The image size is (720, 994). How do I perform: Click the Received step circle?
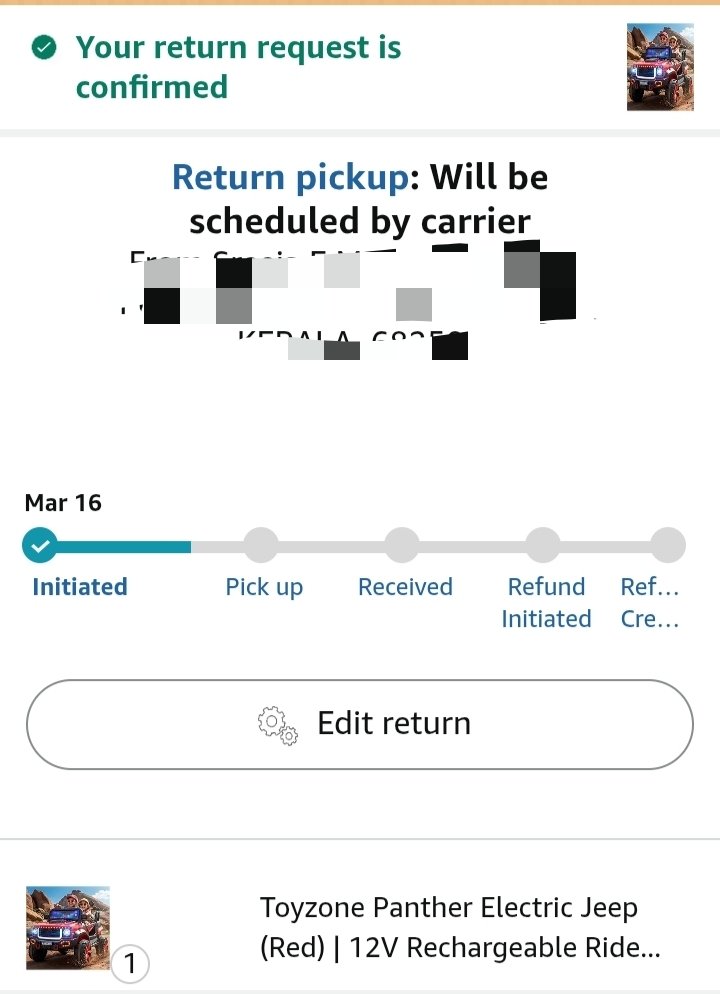click(402, 546)
